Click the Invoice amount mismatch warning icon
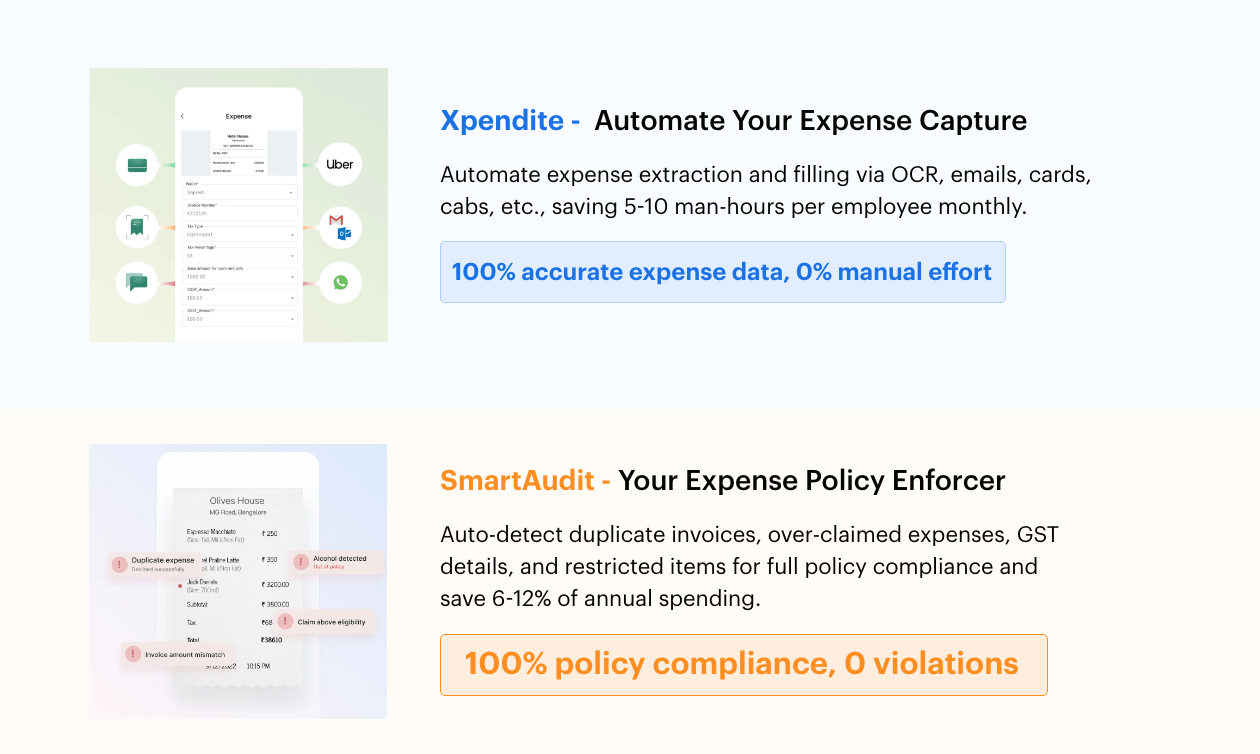Image resolution: width=1260 pixels, height=754 pixels. tap(133, 654)
